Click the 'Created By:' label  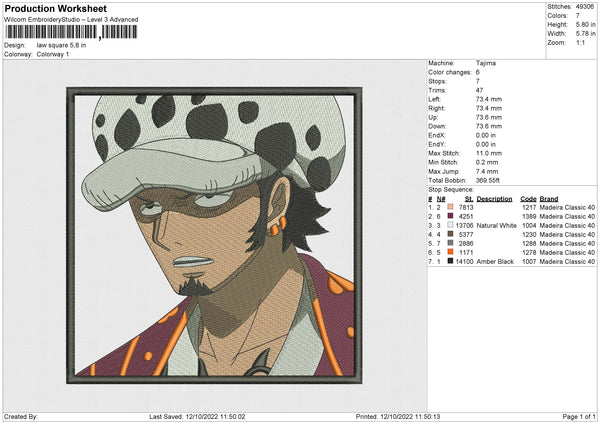(21, 416)
